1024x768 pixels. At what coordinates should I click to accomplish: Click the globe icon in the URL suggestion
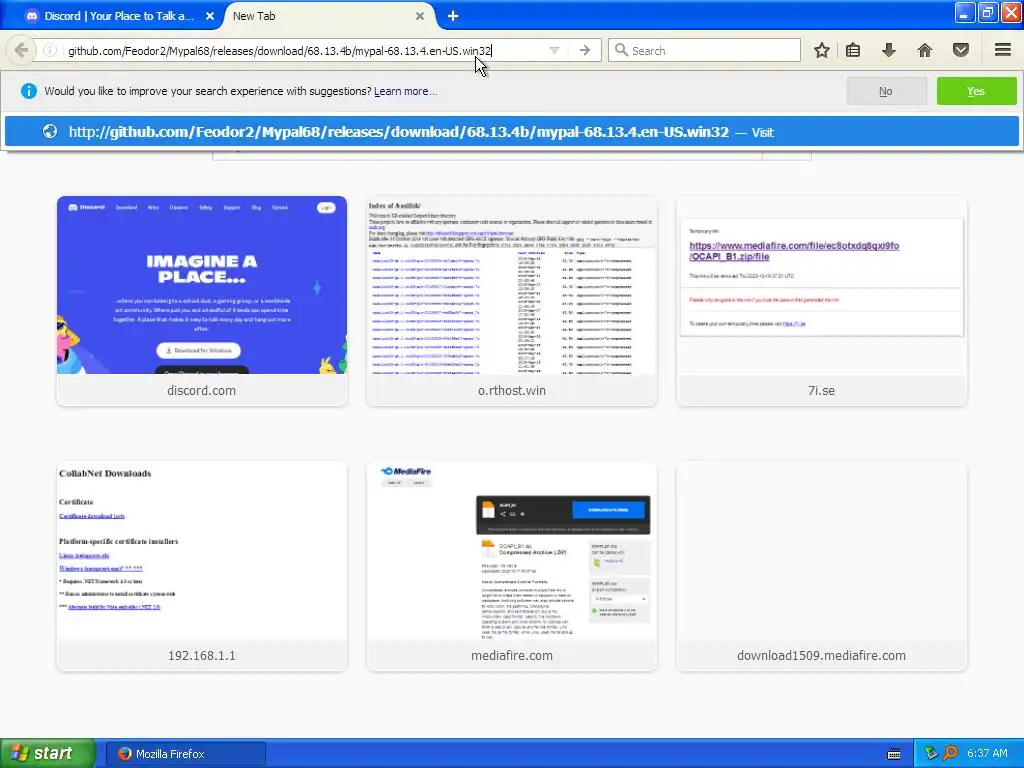(50, 132)
